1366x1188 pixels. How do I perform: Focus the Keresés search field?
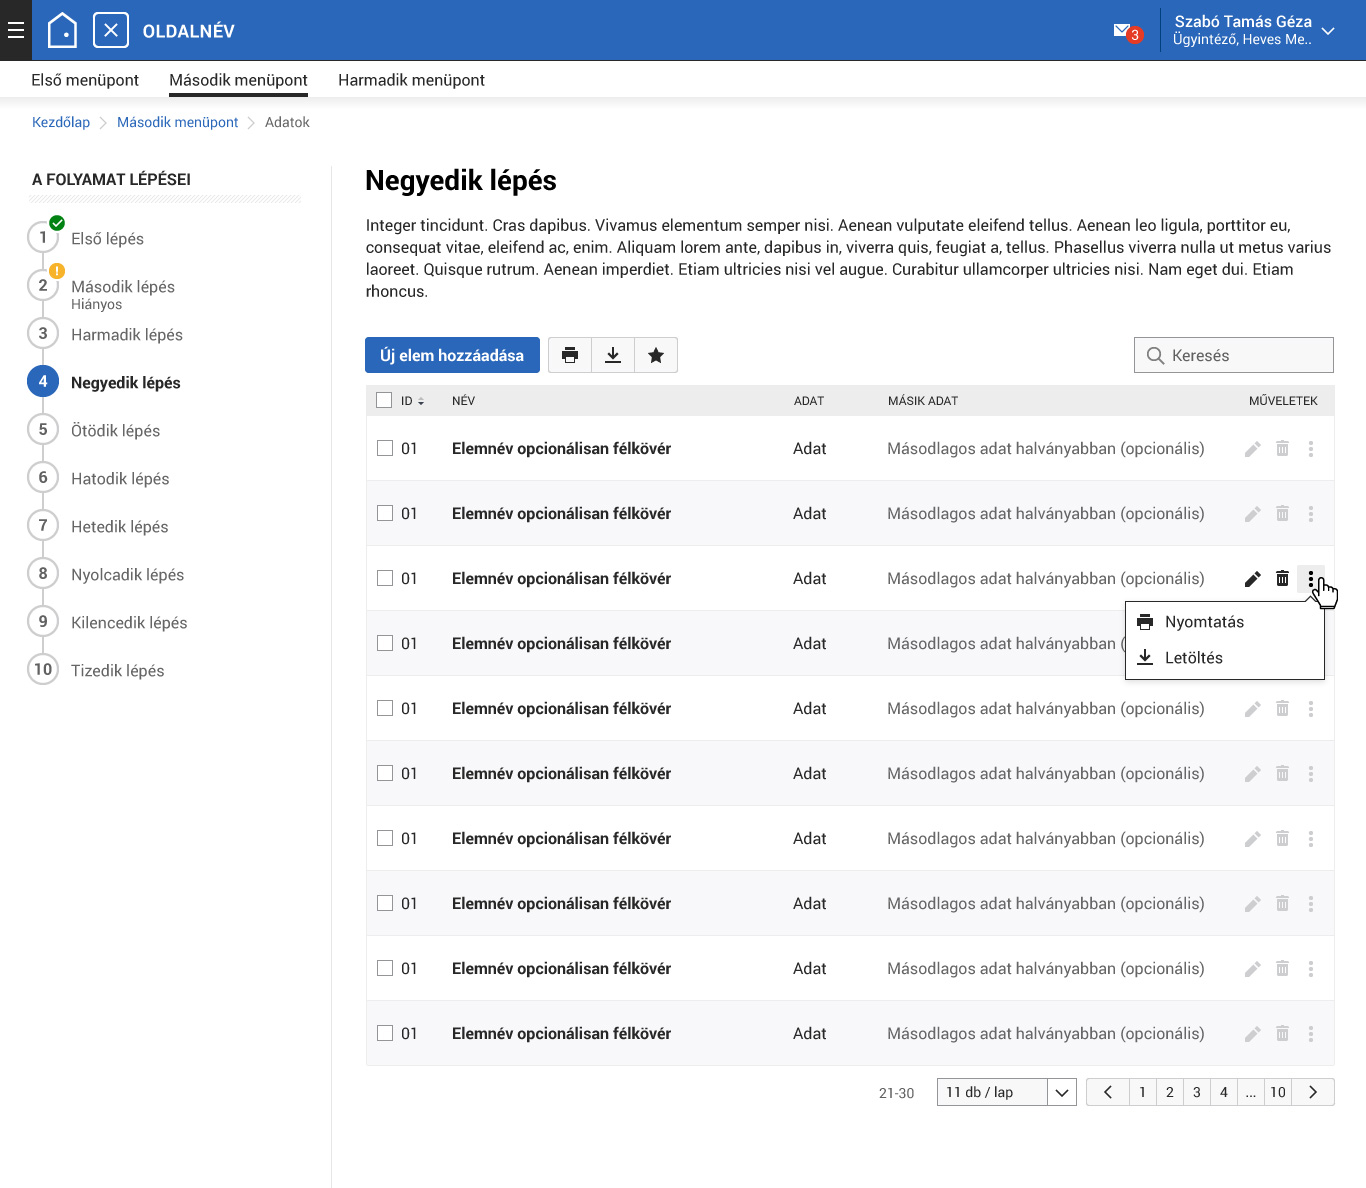pyautogui.click(x=1234, y=355)
